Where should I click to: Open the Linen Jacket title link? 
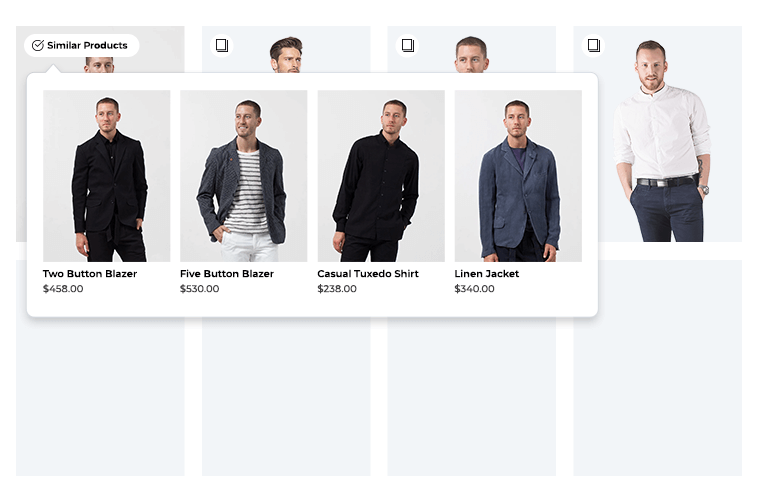coord(487,274)
